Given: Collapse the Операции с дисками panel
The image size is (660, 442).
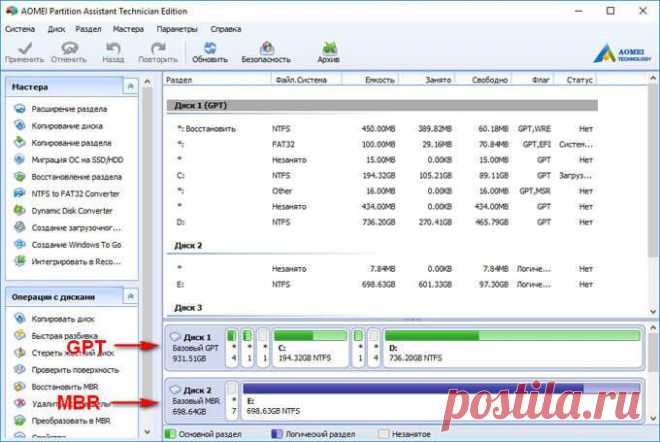Looking at the screenshot, I should click(130, 297).
